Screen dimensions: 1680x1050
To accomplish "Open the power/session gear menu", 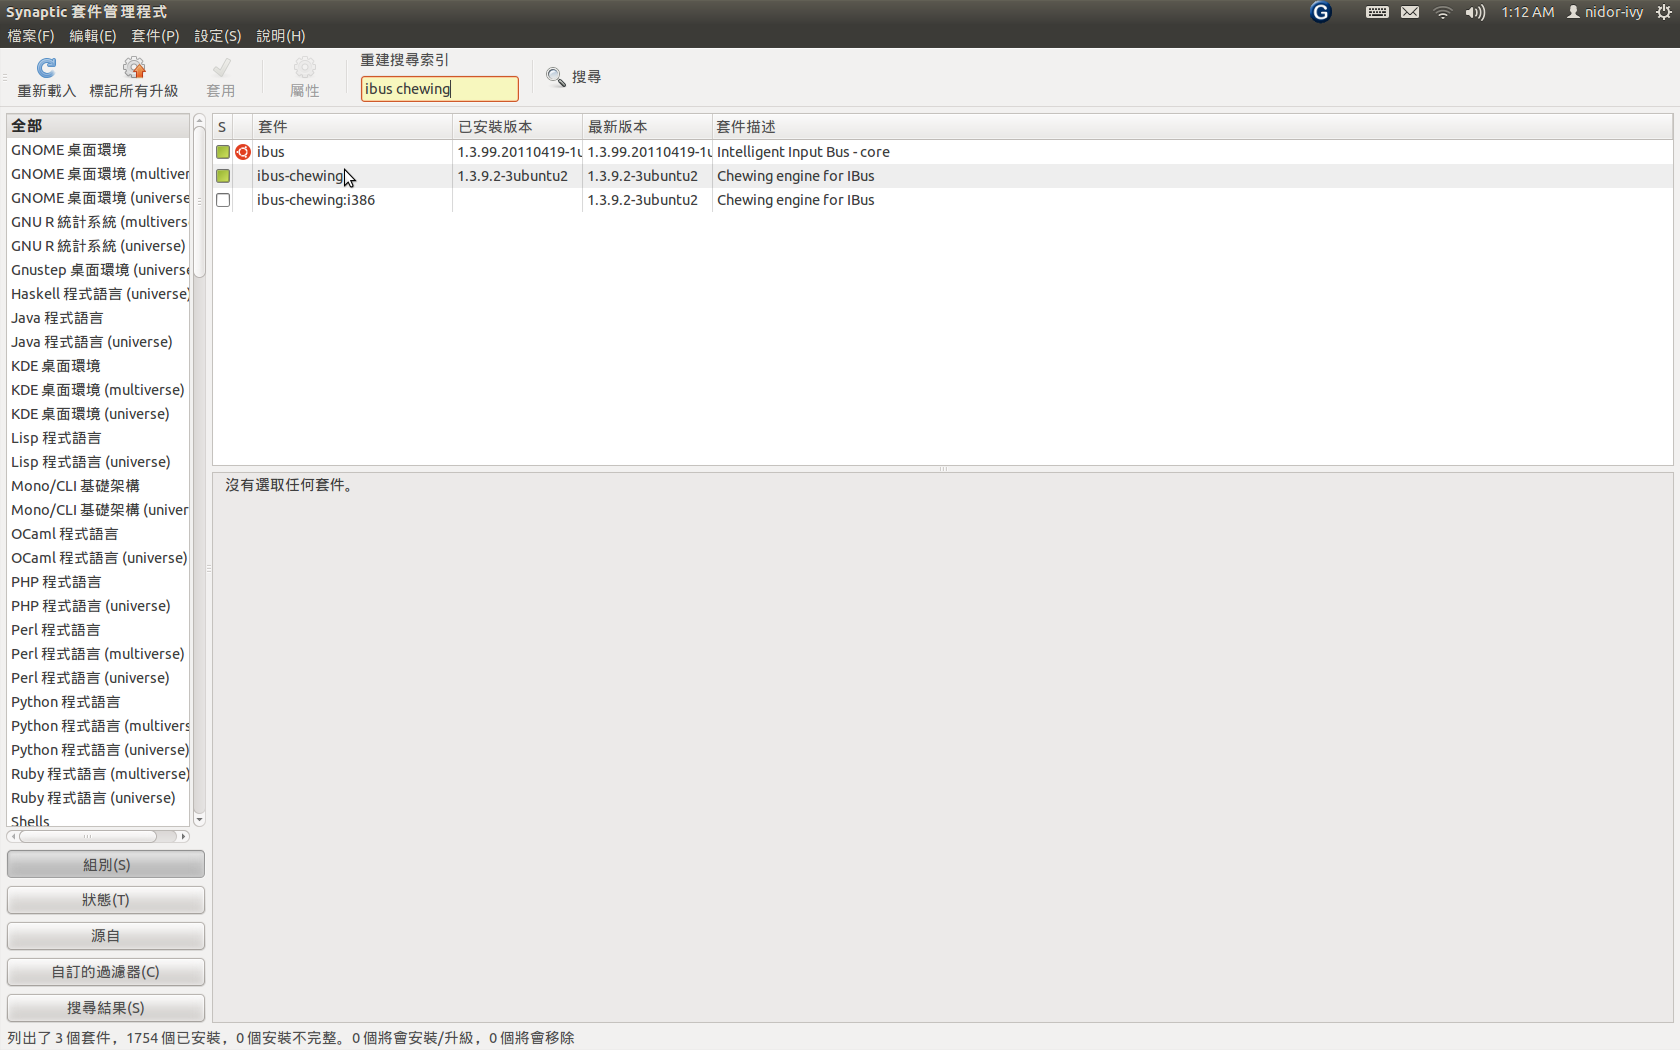I will coord(1664,12).
